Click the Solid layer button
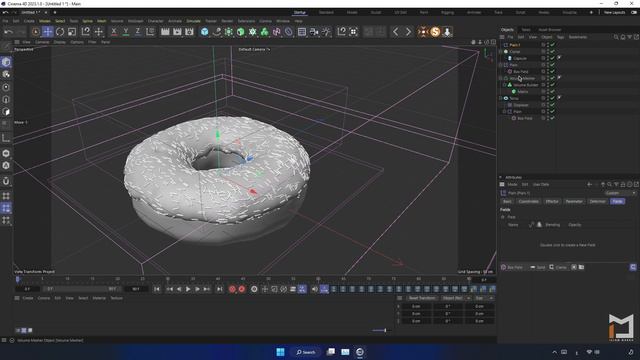 [x=538, y=267]
